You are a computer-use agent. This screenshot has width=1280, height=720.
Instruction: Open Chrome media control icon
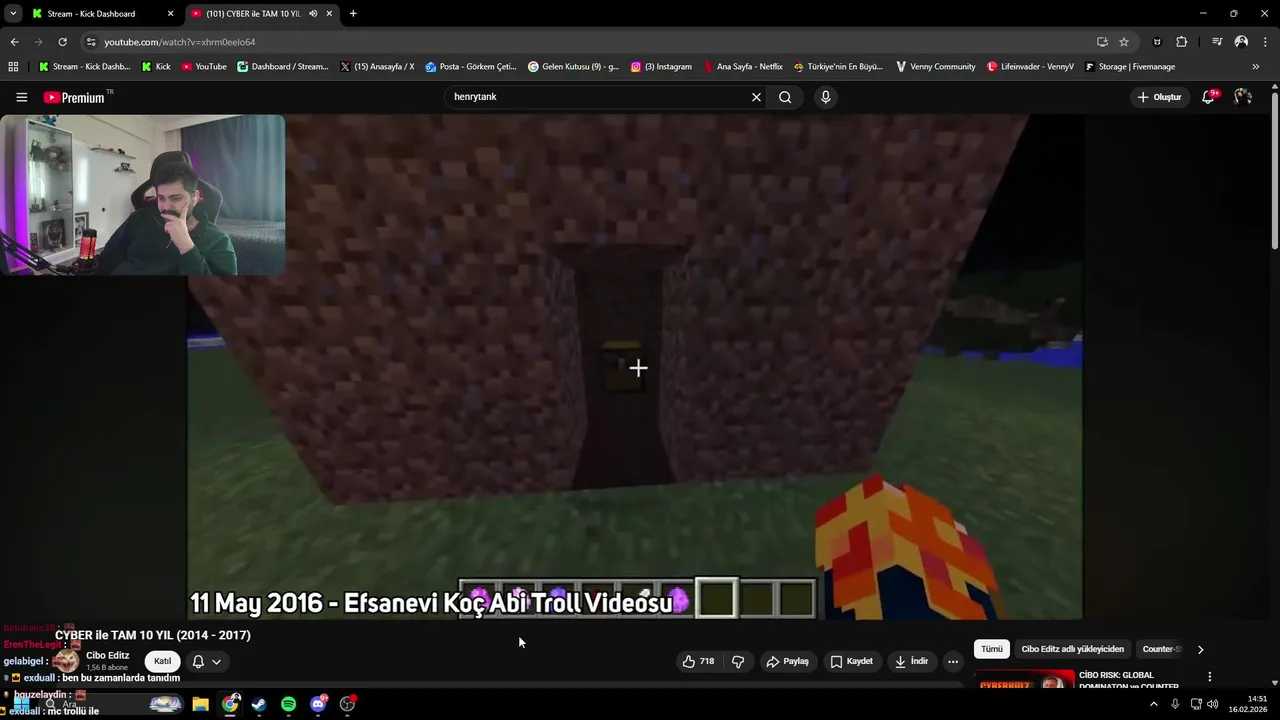[x=1217, y=42]
